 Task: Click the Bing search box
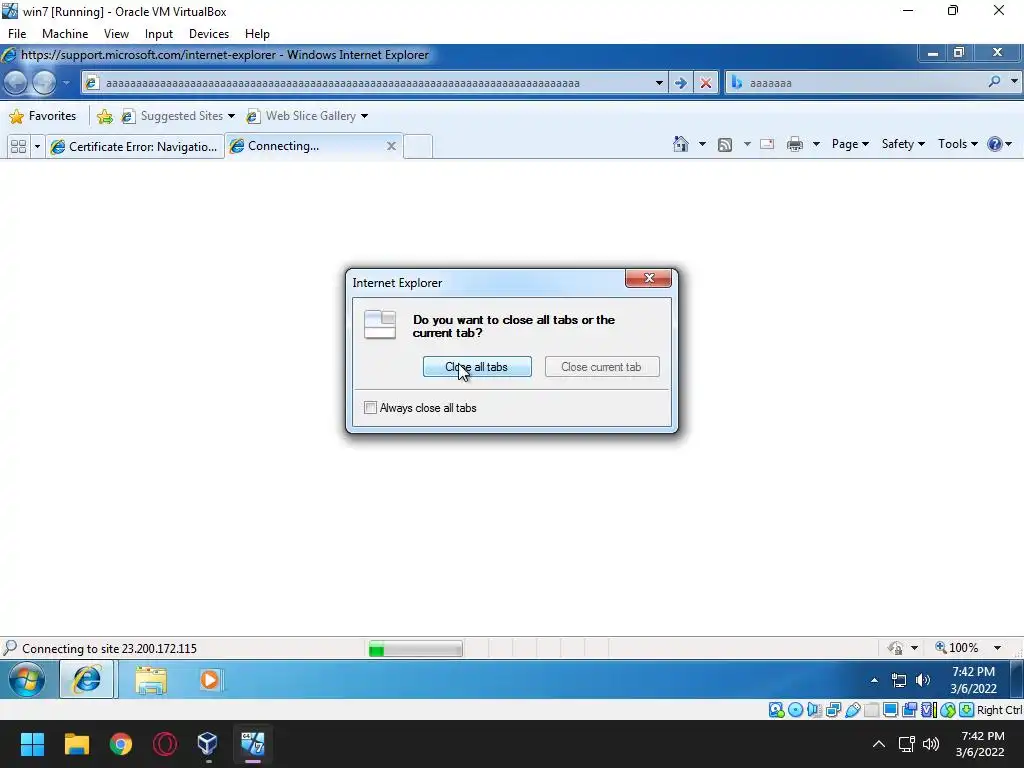click(x=862, y=83)
